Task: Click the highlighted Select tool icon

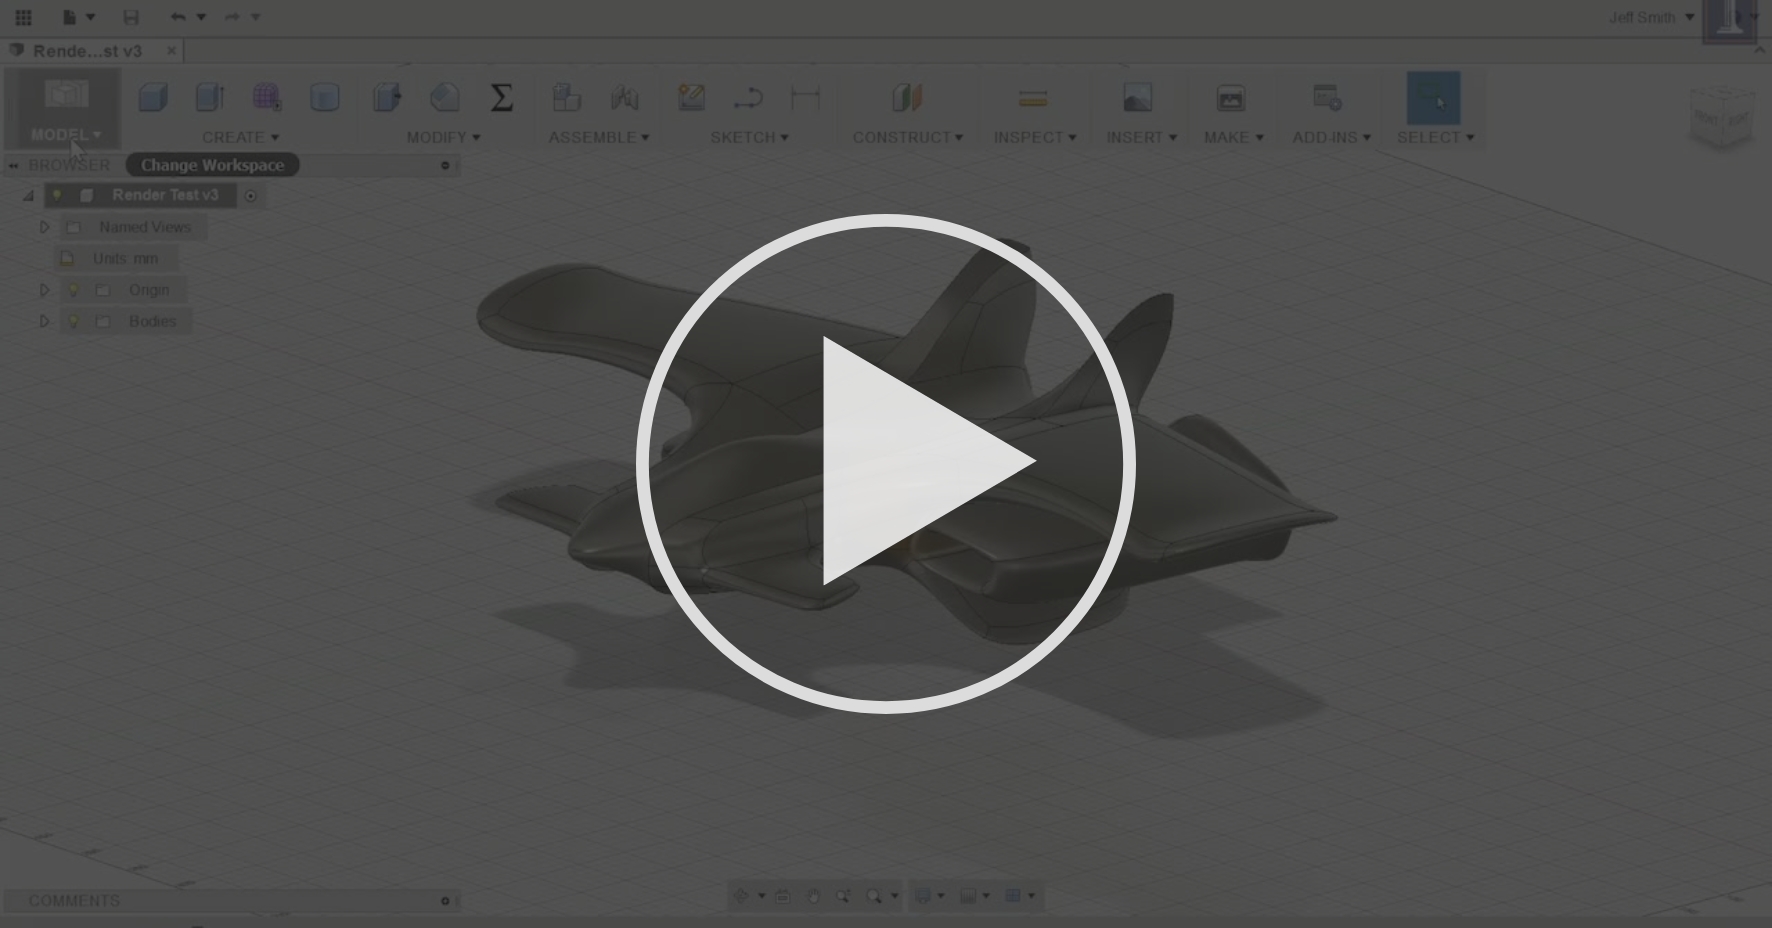Action: pos(1433,98)
